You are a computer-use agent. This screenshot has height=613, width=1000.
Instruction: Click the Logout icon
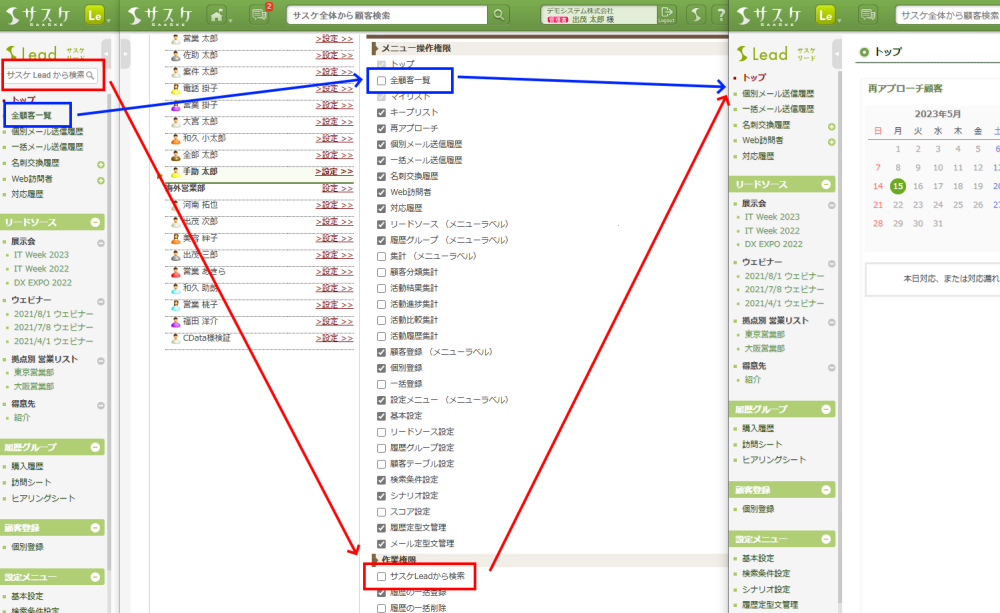tap(666, 15)
